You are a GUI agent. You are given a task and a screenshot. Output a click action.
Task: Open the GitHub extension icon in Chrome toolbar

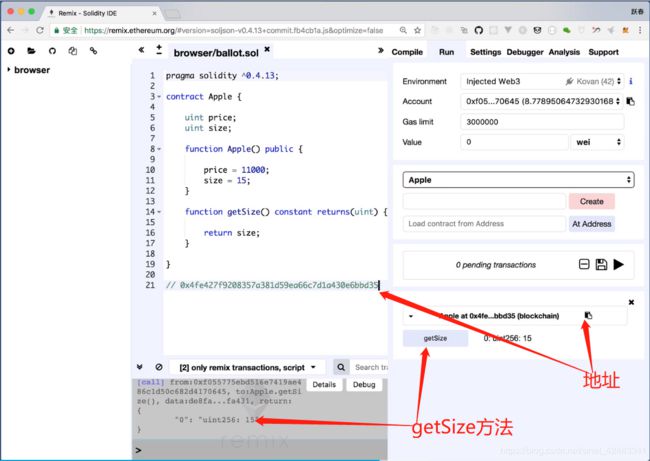[x=478, y=30]
